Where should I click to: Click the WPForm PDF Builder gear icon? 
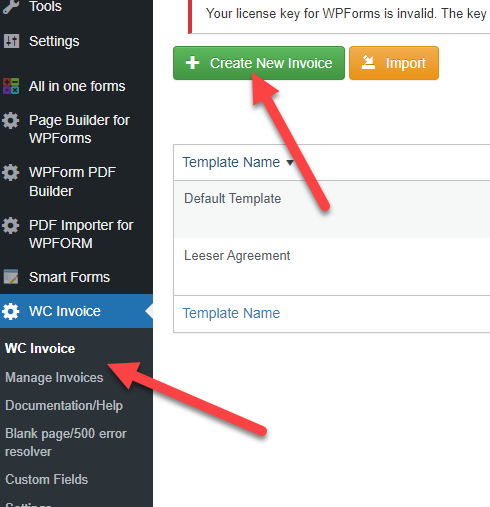pos(11,172)
